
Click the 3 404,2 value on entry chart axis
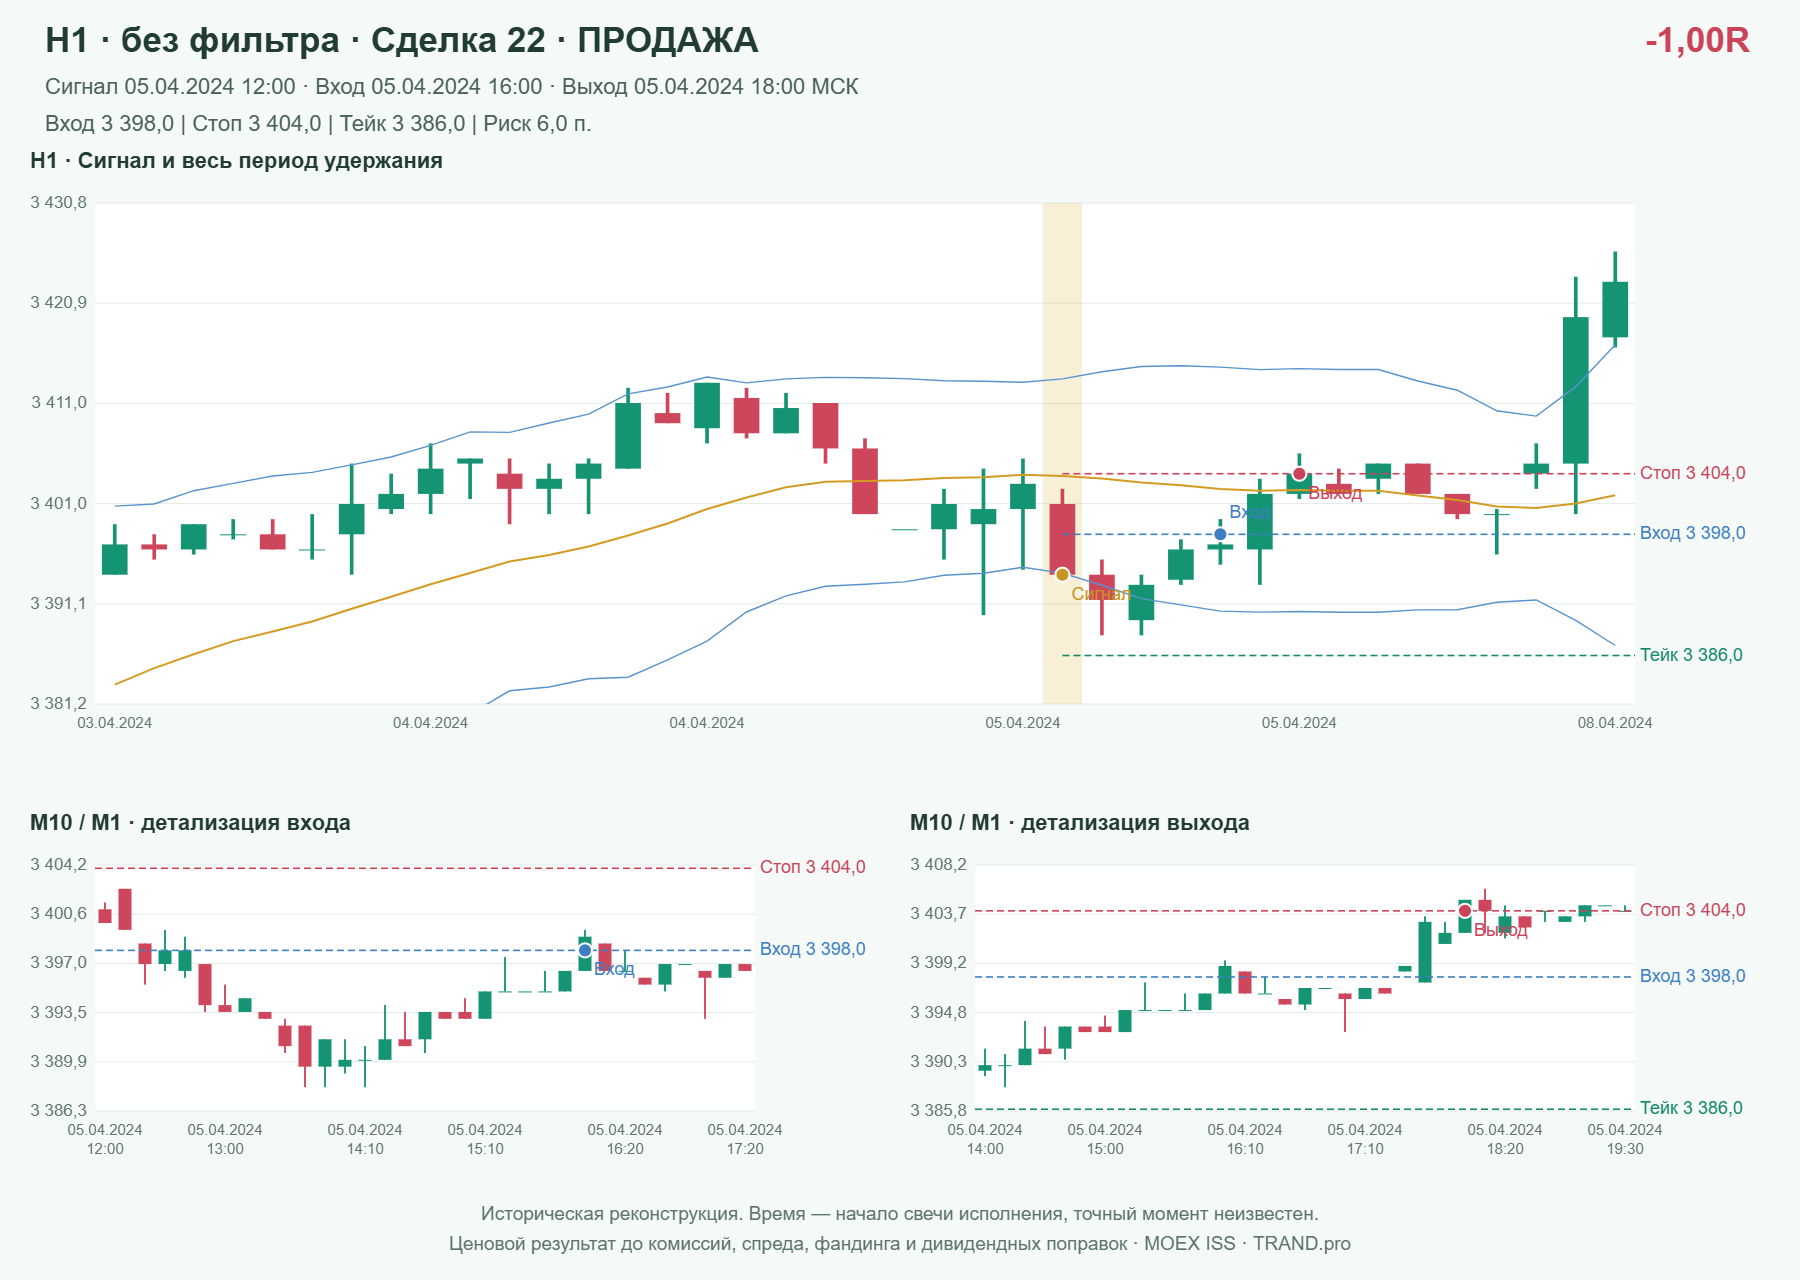coord(59,865)
